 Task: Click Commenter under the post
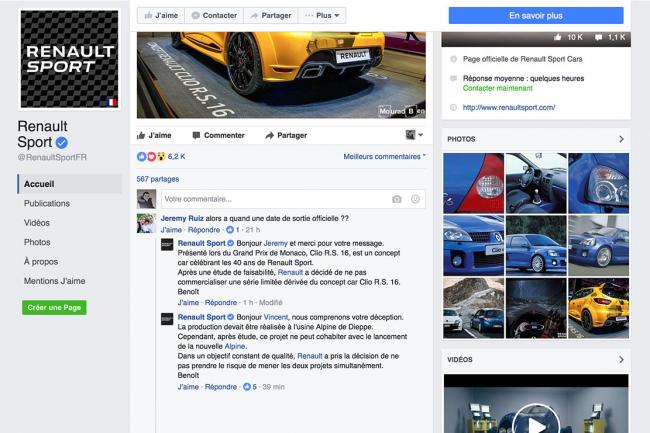218,135
